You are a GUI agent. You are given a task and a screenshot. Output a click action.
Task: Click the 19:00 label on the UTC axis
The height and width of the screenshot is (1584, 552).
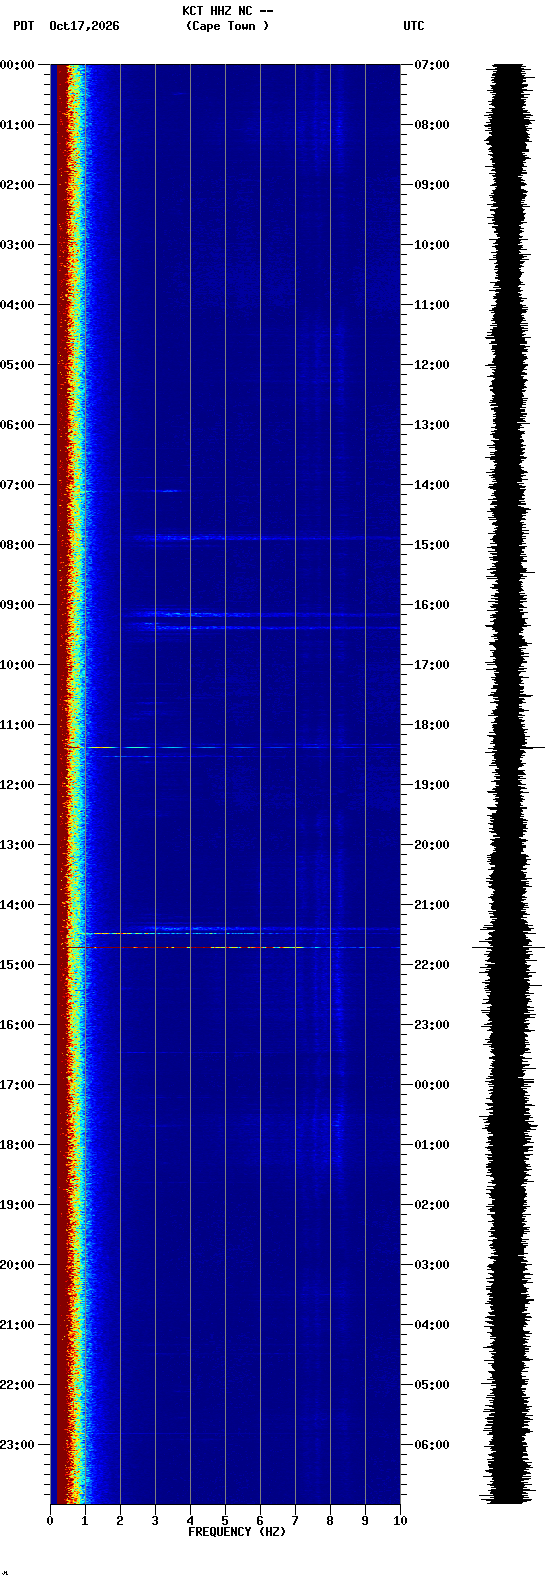[432, 785]
